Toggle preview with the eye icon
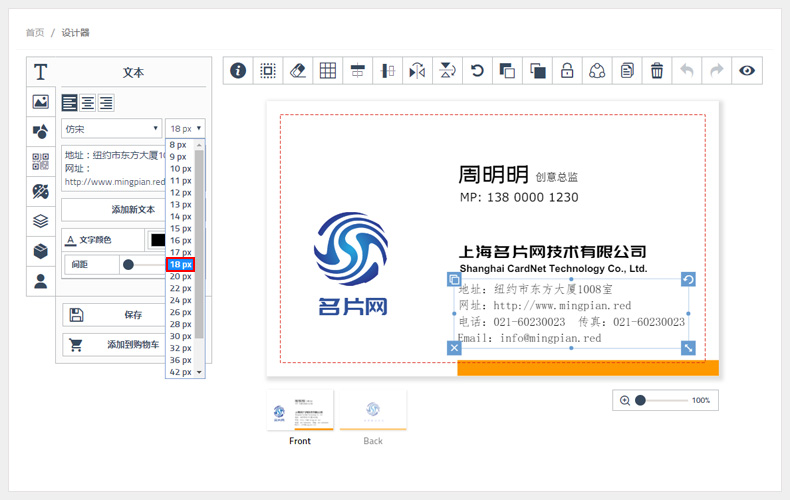Screen dimensions: 790x500 (747, 71)
